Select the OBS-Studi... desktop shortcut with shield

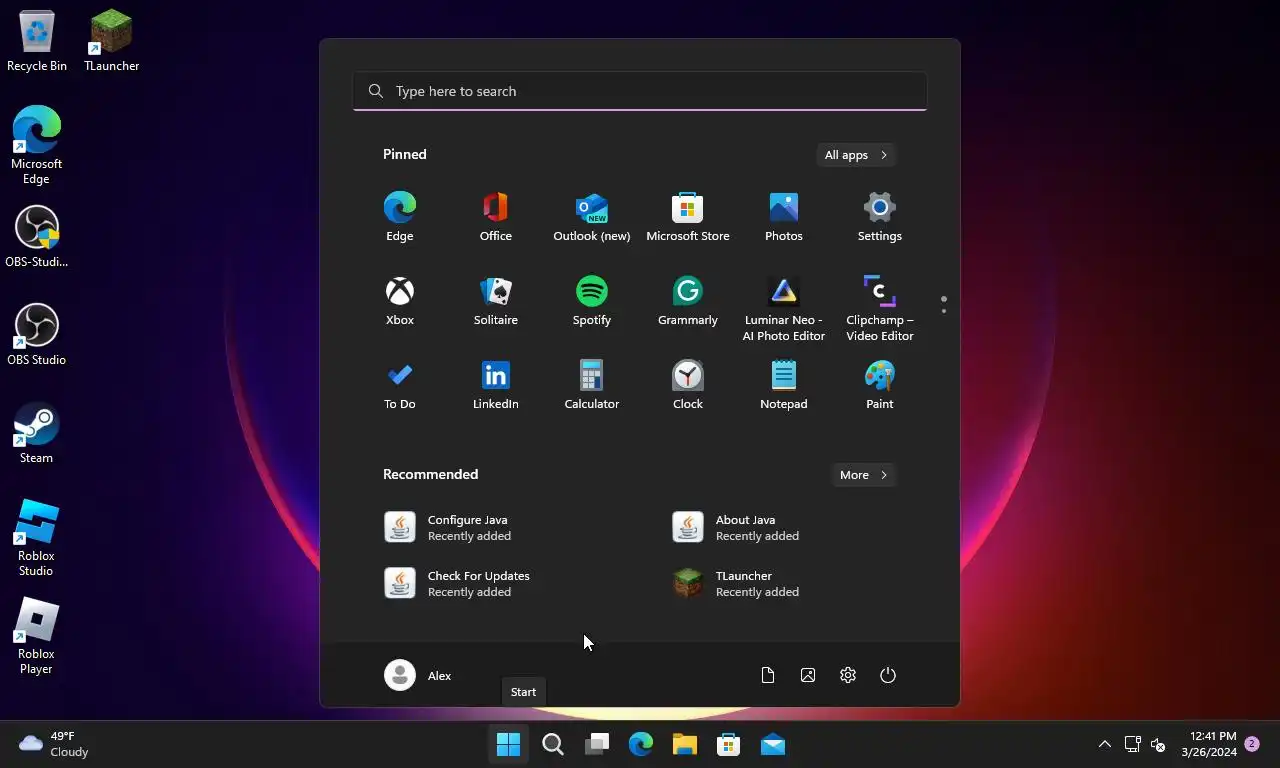[x=36, y=237]
